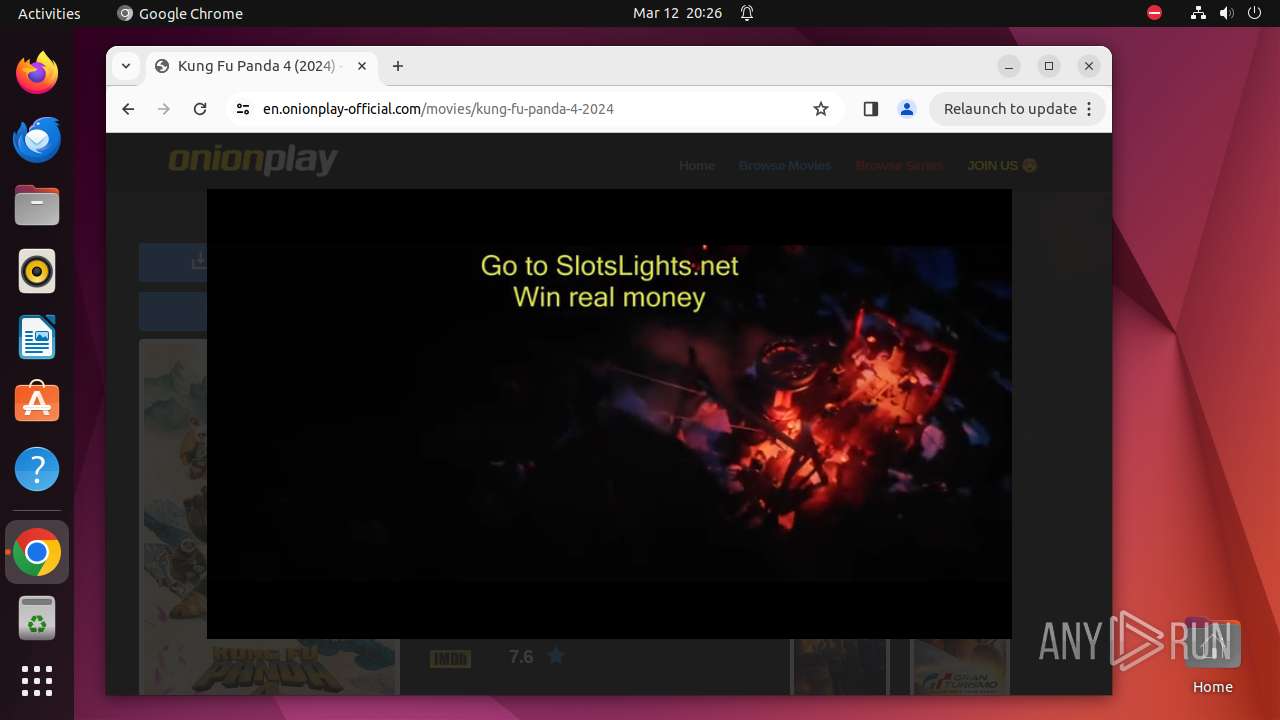This screenshot has width=1280, height=720.
Task: Reload the current page
Action: point(200,109)
